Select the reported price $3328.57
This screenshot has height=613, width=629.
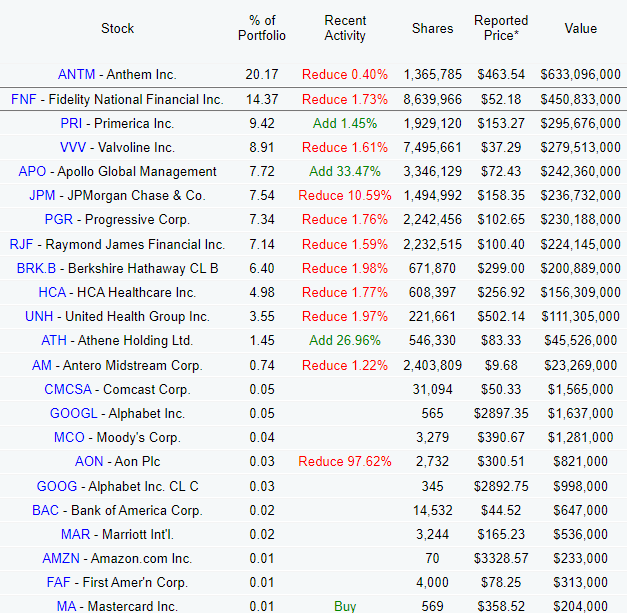(501, 558)
